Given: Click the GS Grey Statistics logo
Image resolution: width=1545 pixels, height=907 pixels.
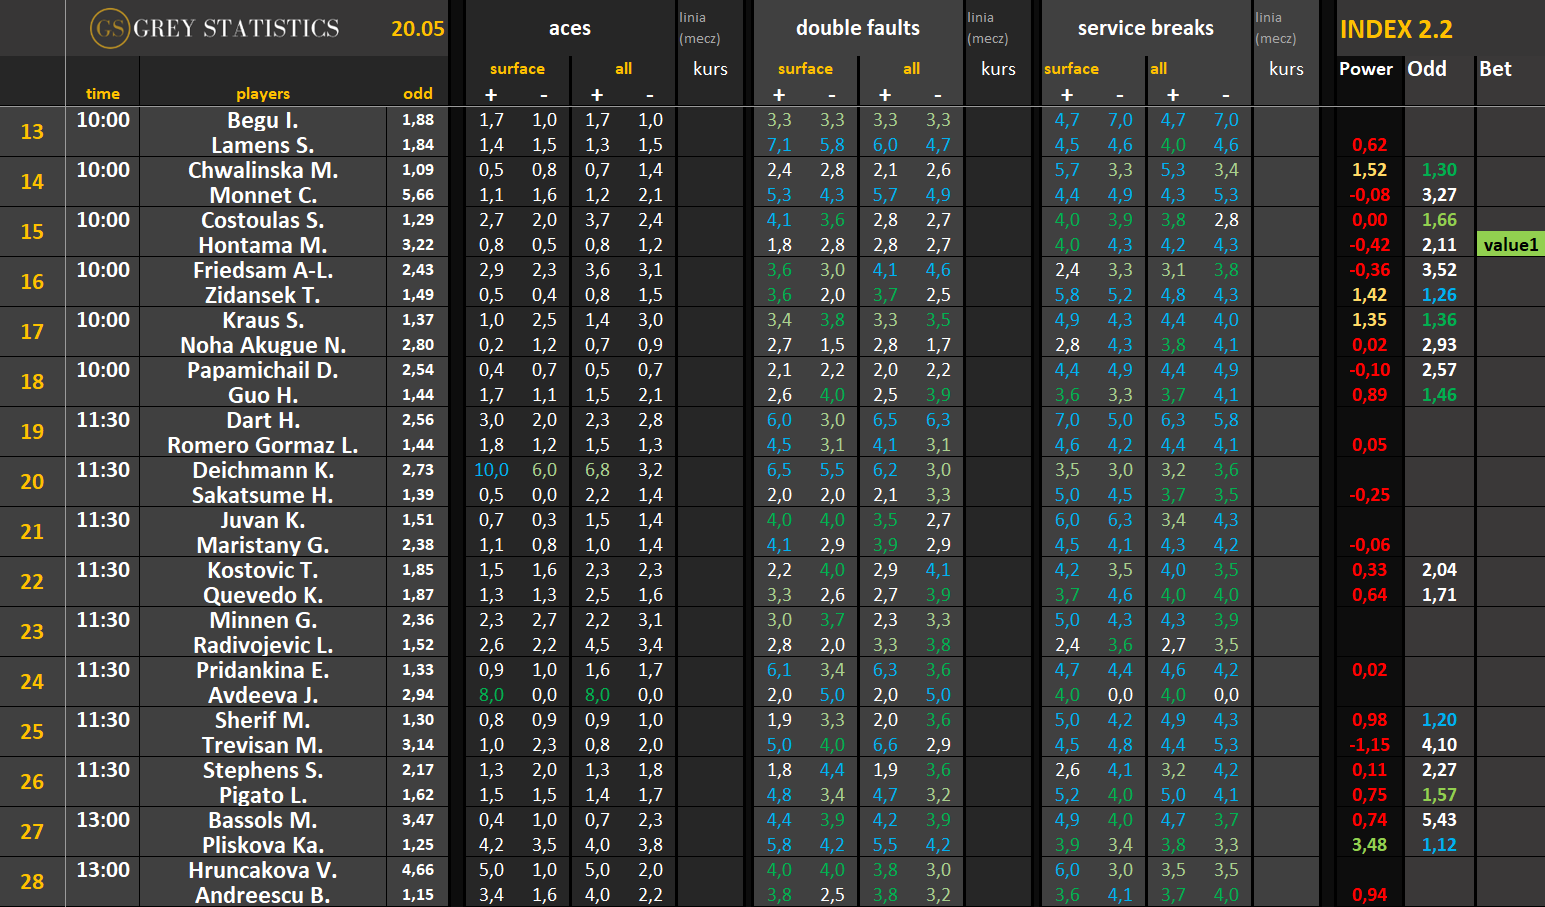Looking at the screenshot, I should click(x=215, y=28).
